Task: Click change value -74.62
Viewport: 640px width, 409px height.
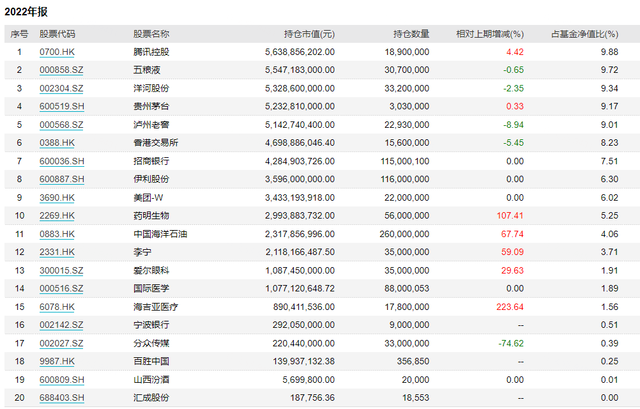Action: click(511, 343)
